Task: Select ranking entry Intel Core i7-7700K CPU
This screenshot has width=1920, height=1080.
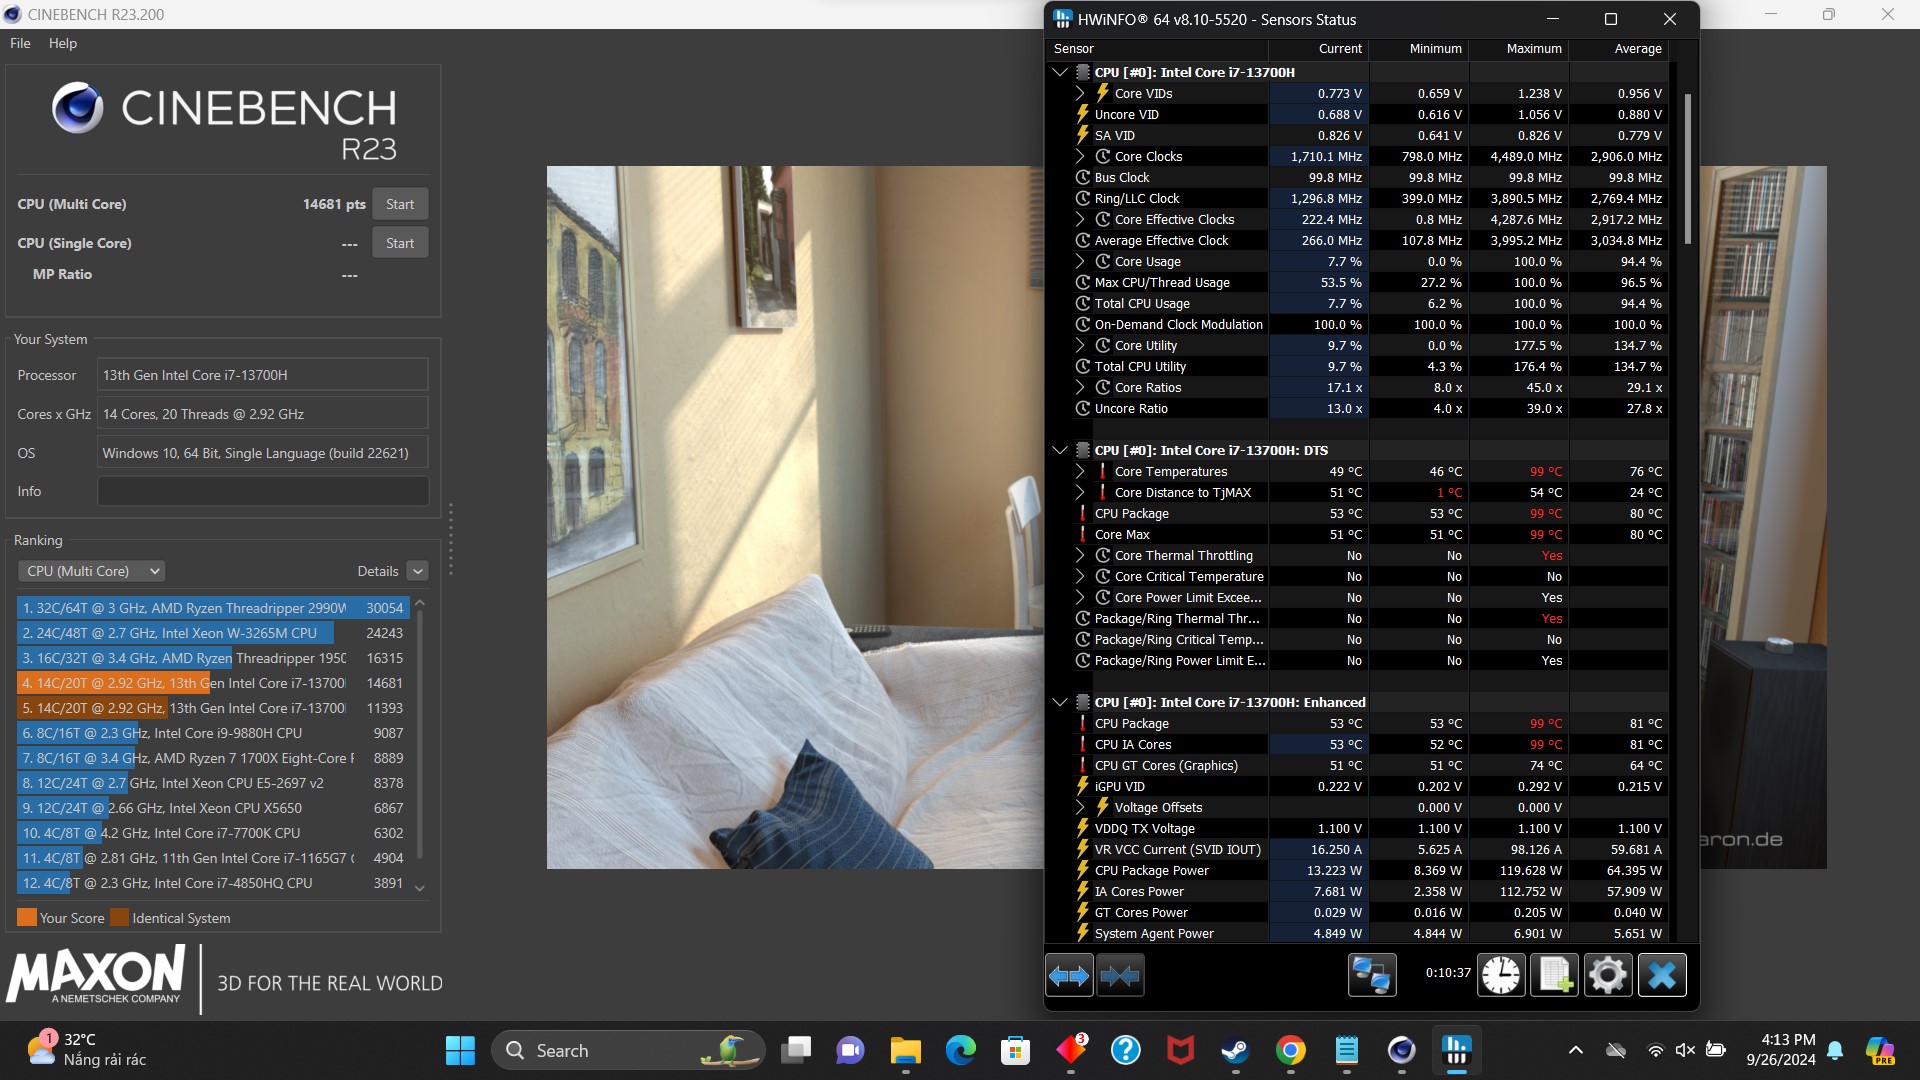Action: [x=213, y=833]
